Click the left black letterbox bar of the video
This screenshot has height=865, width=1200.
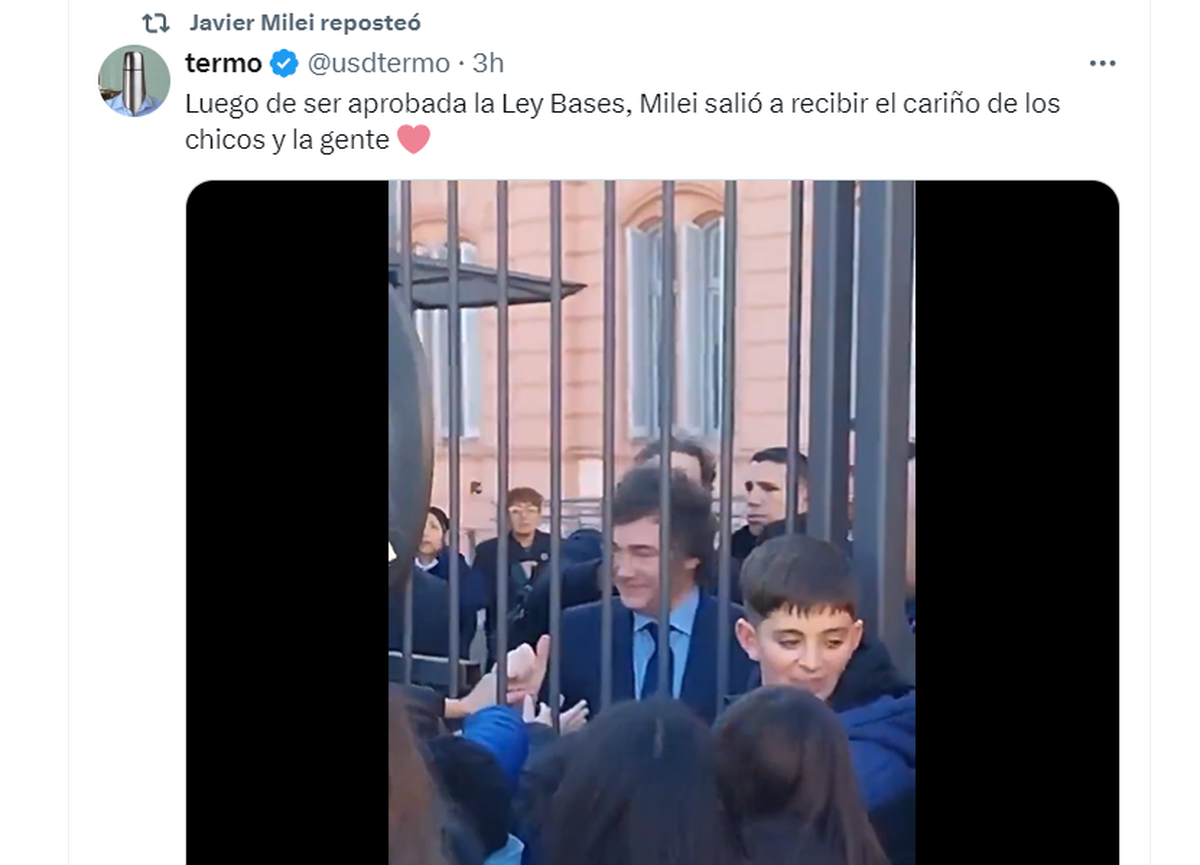click(287, 522)
